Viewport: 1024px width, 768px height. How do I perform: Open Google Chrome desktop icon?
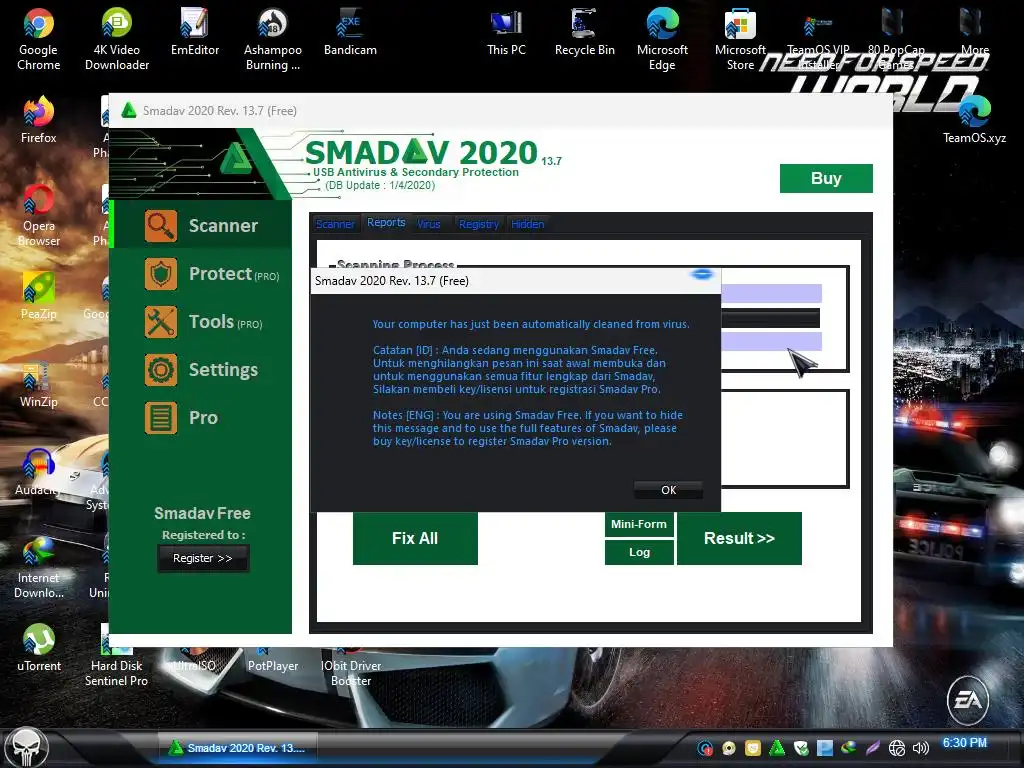39,39
